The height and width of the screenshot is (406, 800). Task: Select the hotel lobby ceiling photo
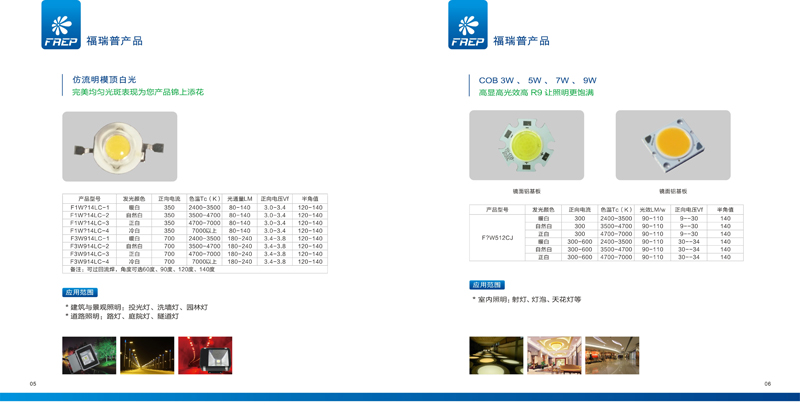553,355
